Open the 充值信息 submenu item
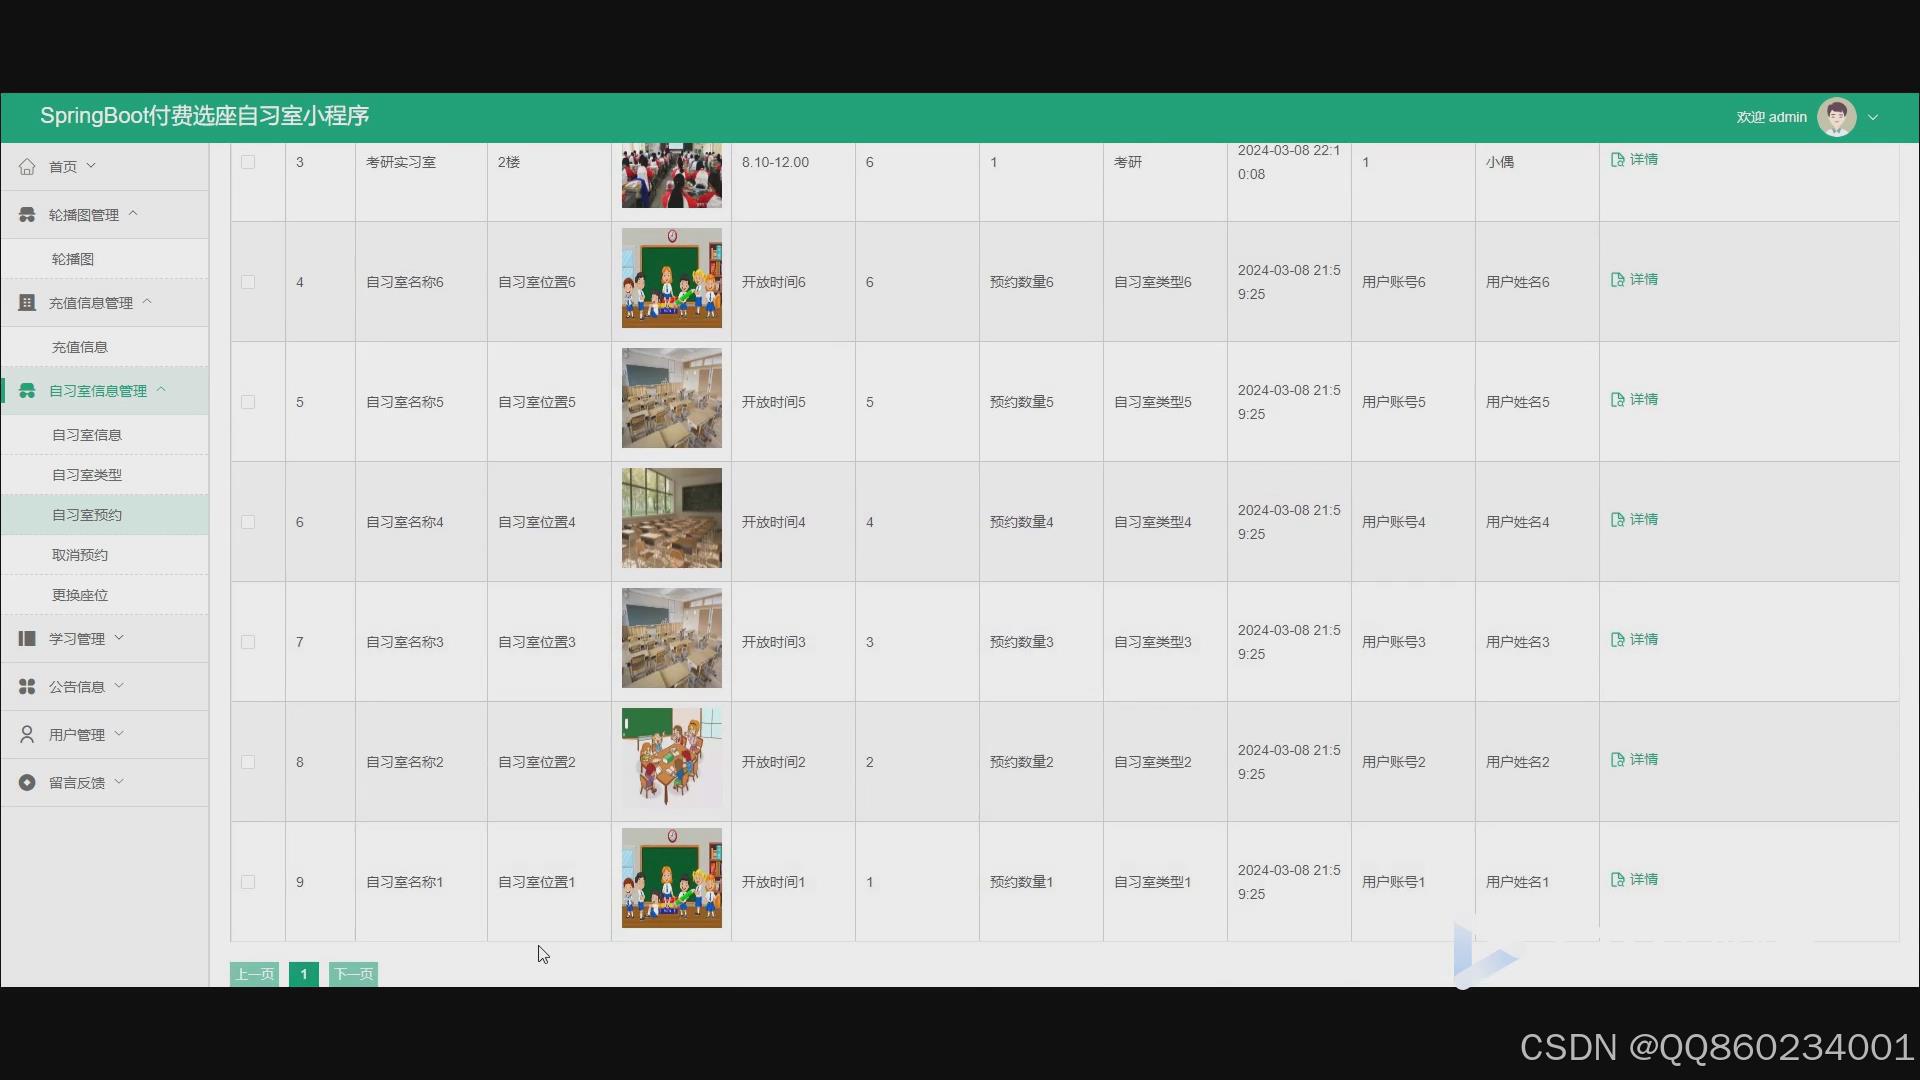 [105, 347]
